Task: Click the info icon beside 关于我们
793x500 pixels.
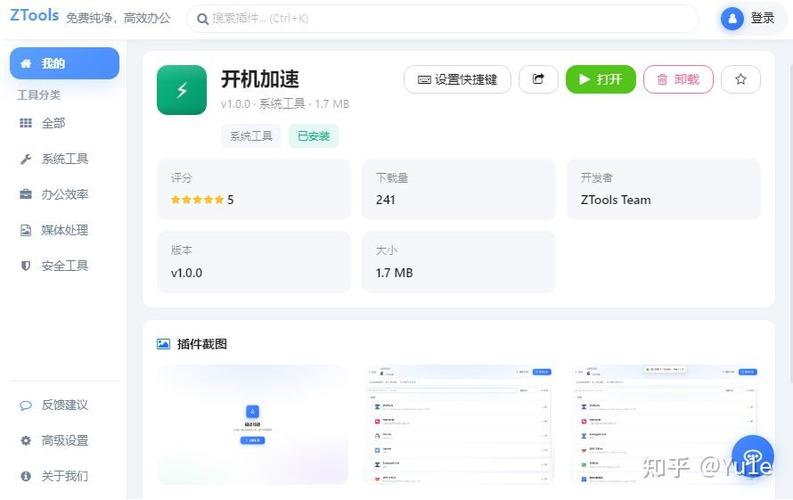Action: [26, 476]
